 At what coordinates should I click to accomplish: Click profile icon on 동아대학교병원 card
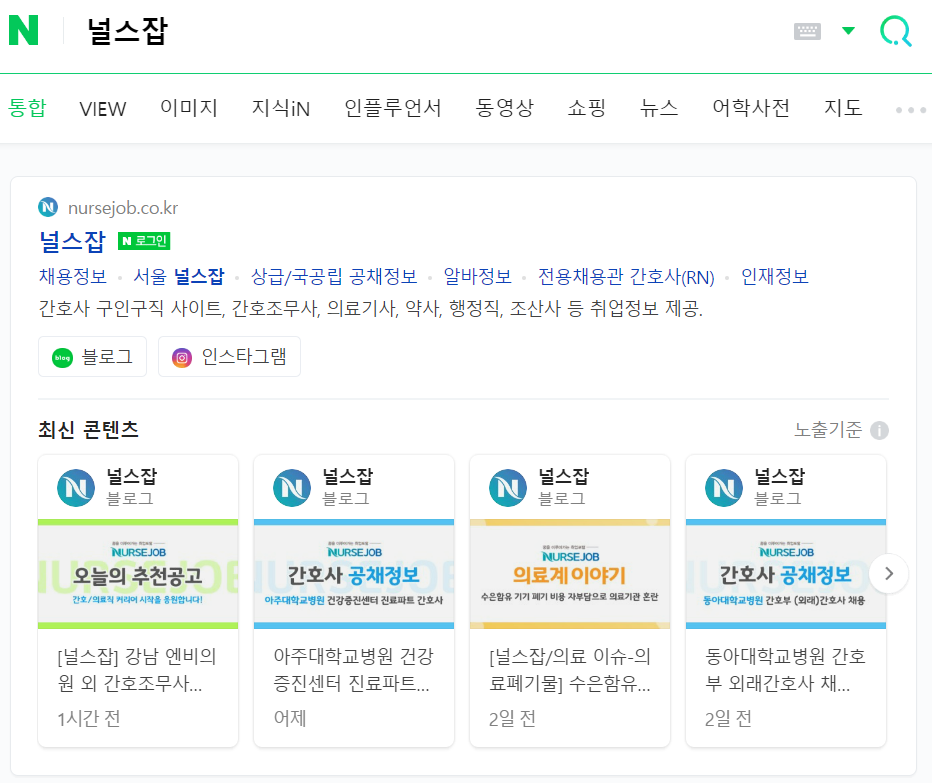(x=724, y=488)
